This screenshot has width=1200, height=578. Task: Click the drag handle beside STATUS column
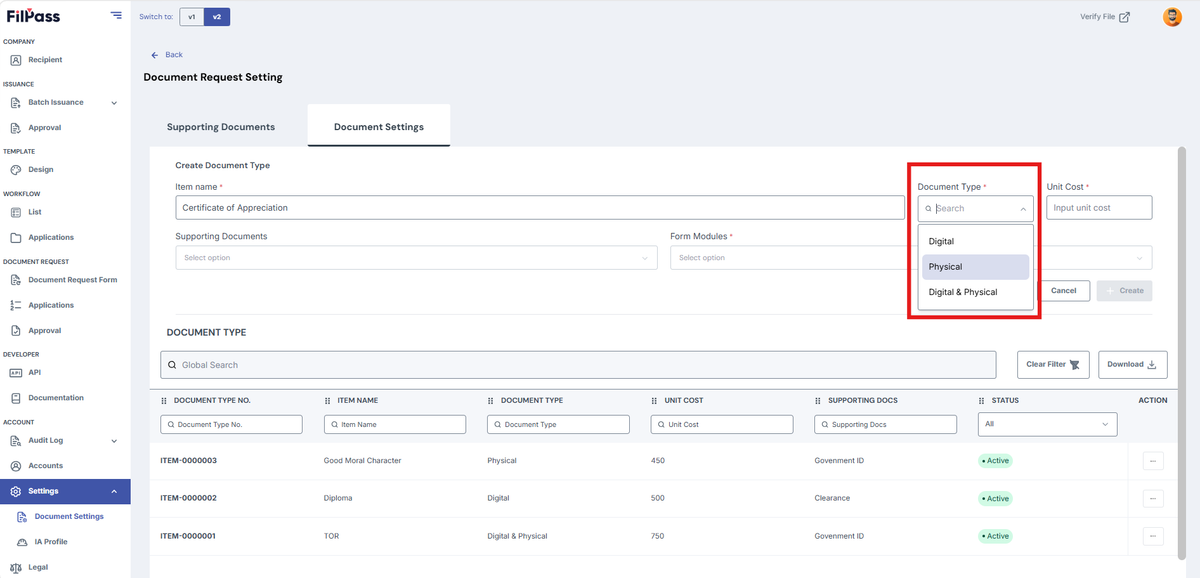[x=982, y=400]
